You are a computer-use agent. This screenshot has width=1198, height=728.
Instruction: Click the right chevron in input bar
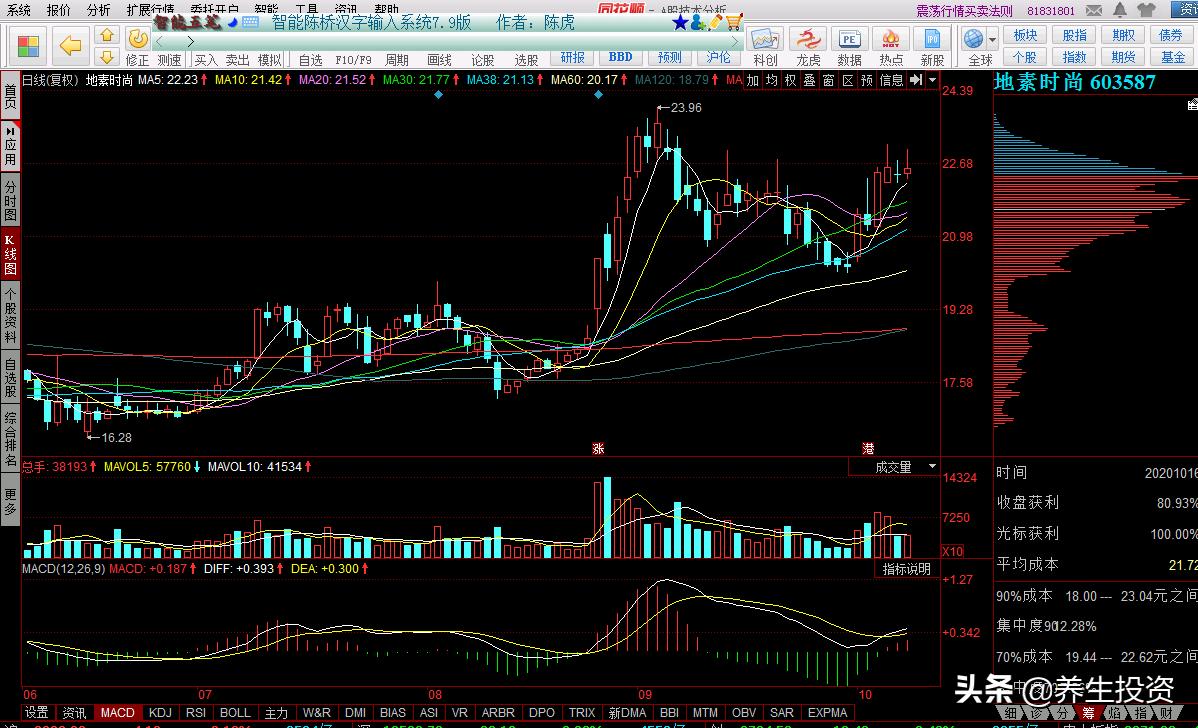coord(190,41)
